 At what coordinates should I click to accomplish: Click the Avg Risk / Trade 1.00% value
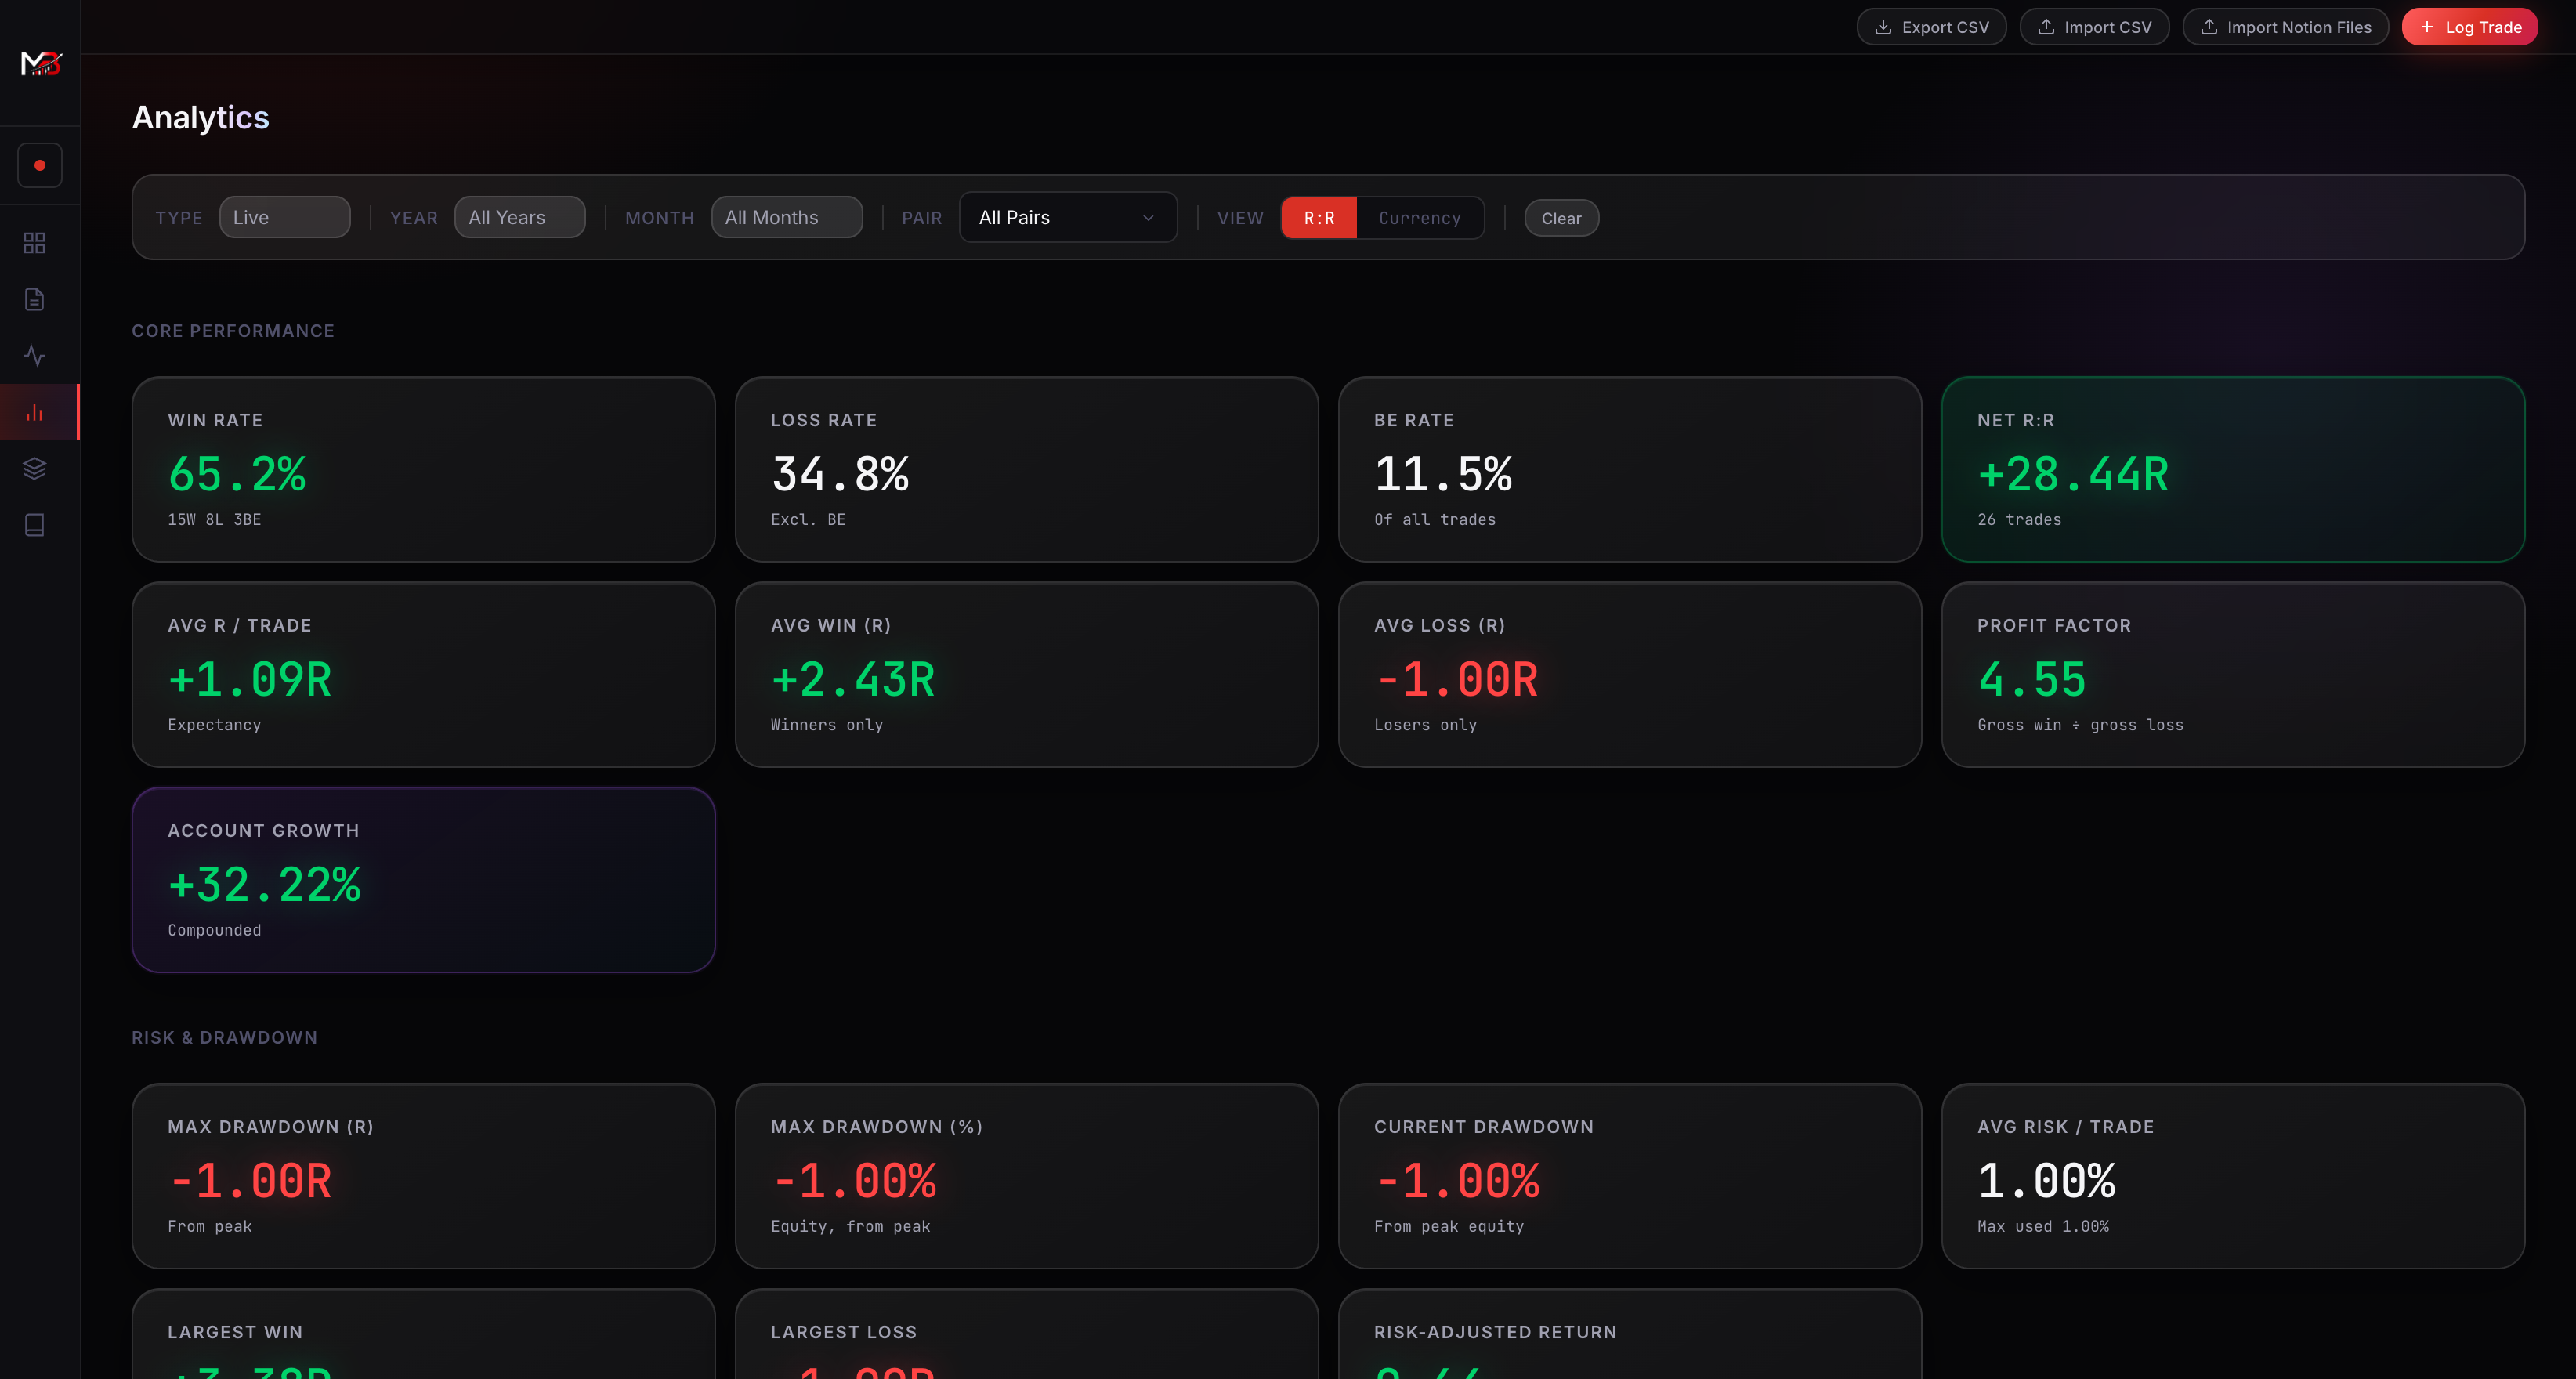pos(2046,1181)
